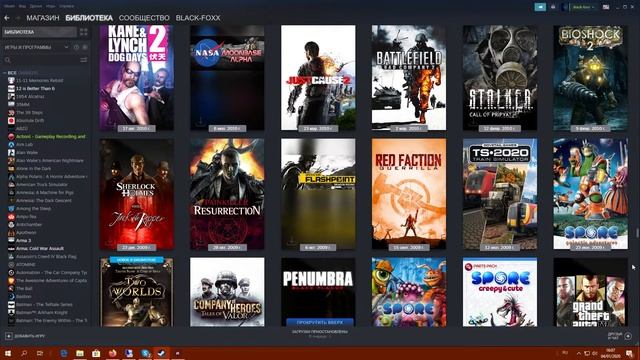Open Penumbra Black Plague cover
640x360 pixels.
coord(318,292)
